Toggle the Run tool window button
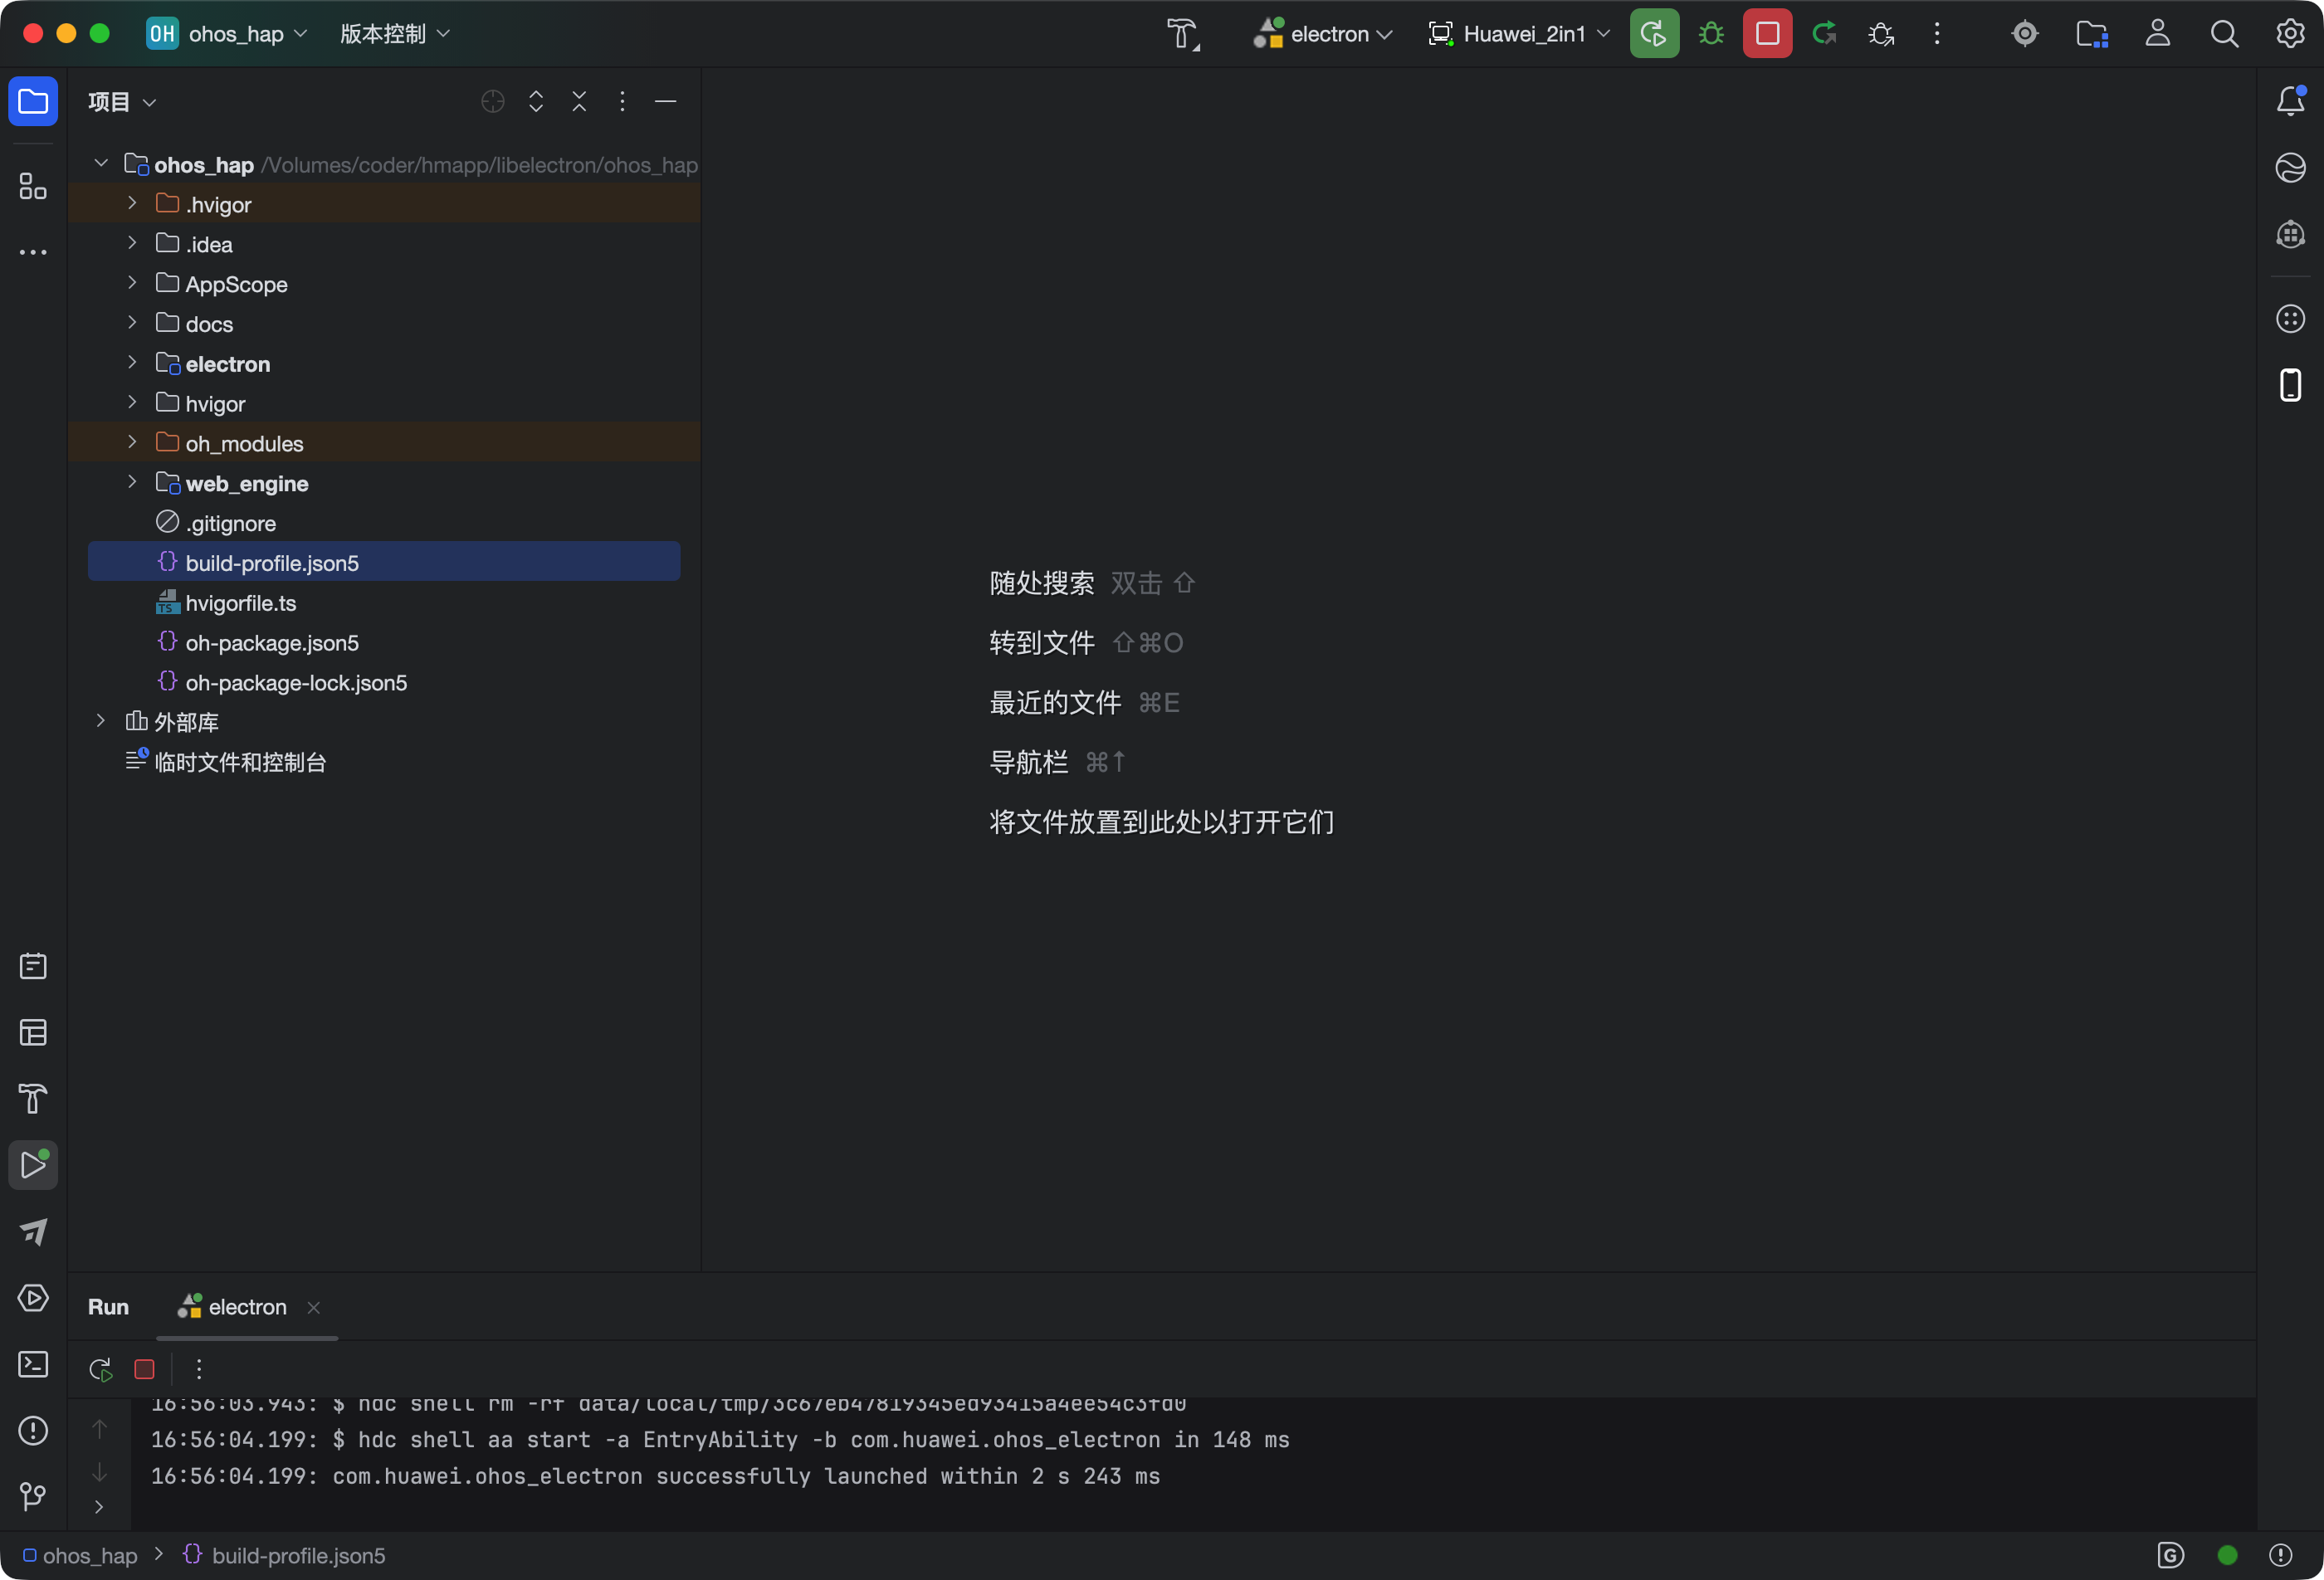The image size is (2324, 1580). 33,1165
